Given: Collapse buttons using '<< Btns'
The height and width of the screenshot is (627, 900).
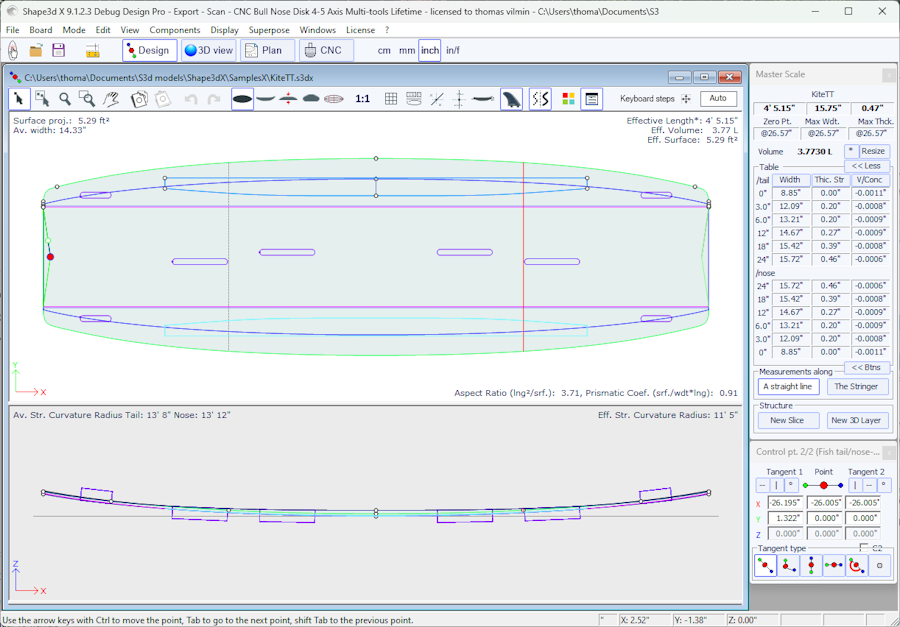Looking at the screenshot, I should click(866, 367).
